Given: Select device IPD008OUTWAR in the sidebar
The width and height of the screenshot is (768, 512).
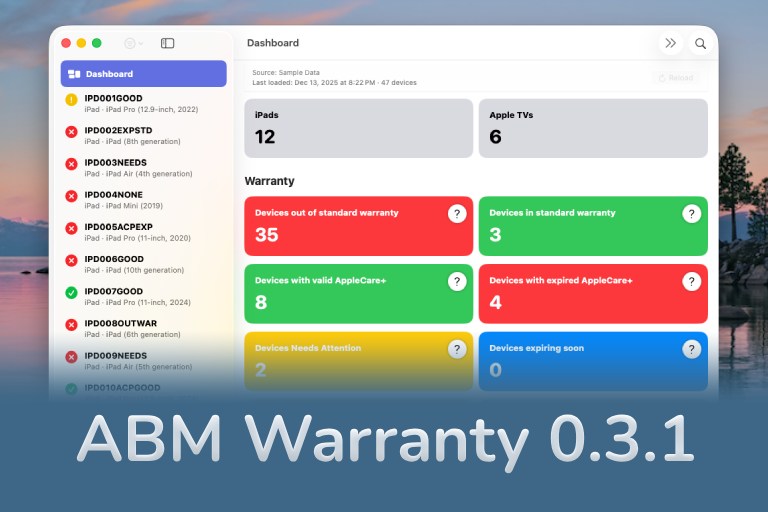Looking at the screenshot, I should coord(144,329).
